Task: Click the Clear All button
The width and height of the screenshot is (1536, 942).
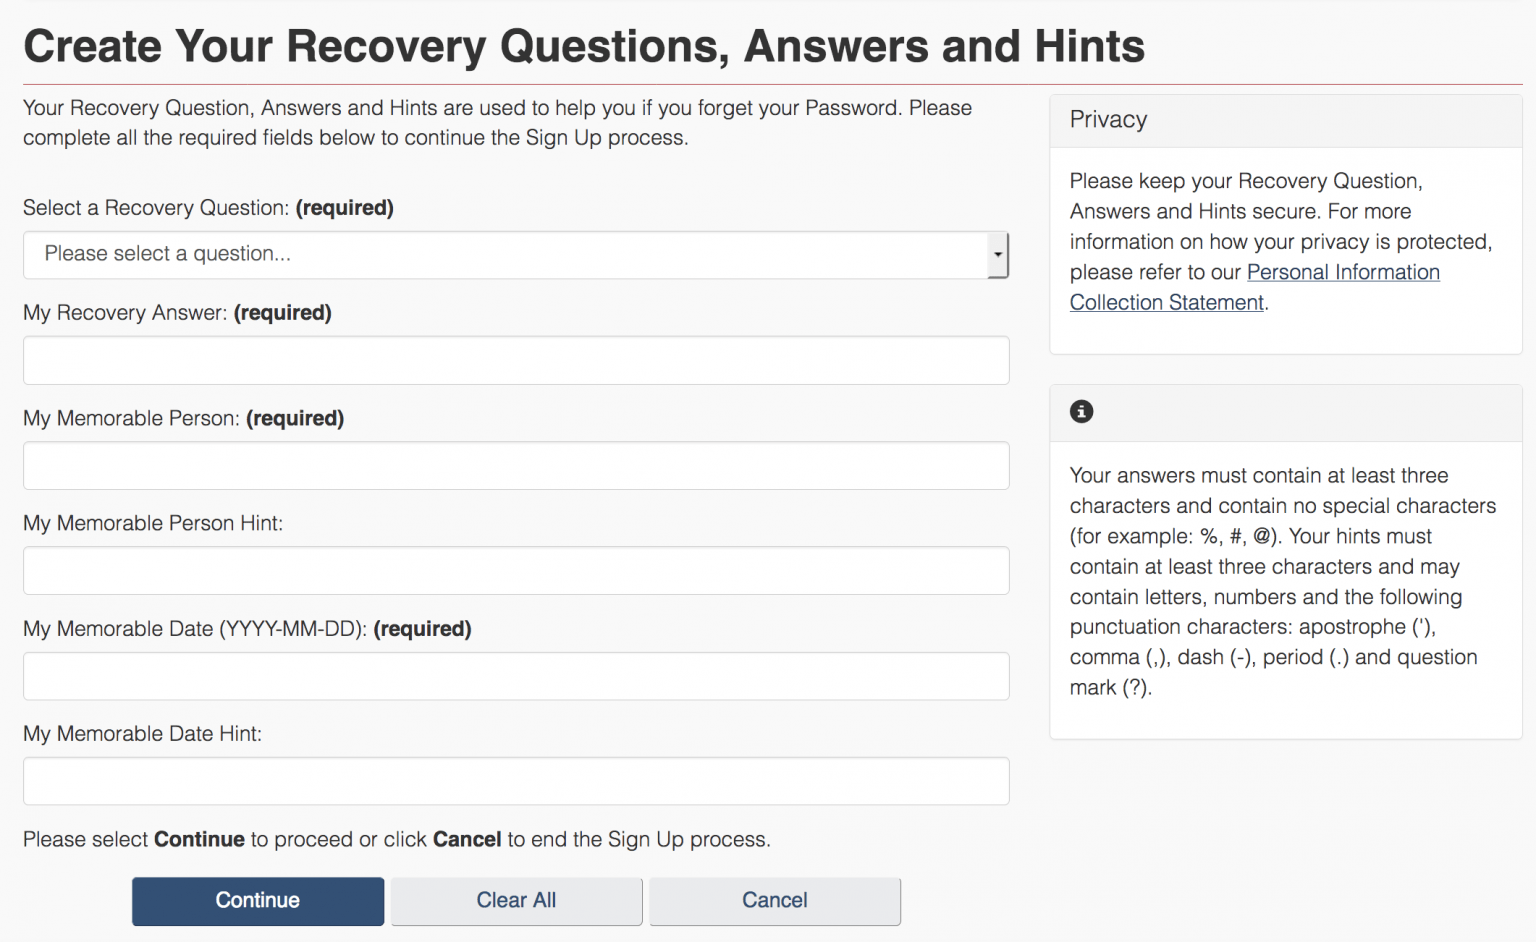Action: 516,901
